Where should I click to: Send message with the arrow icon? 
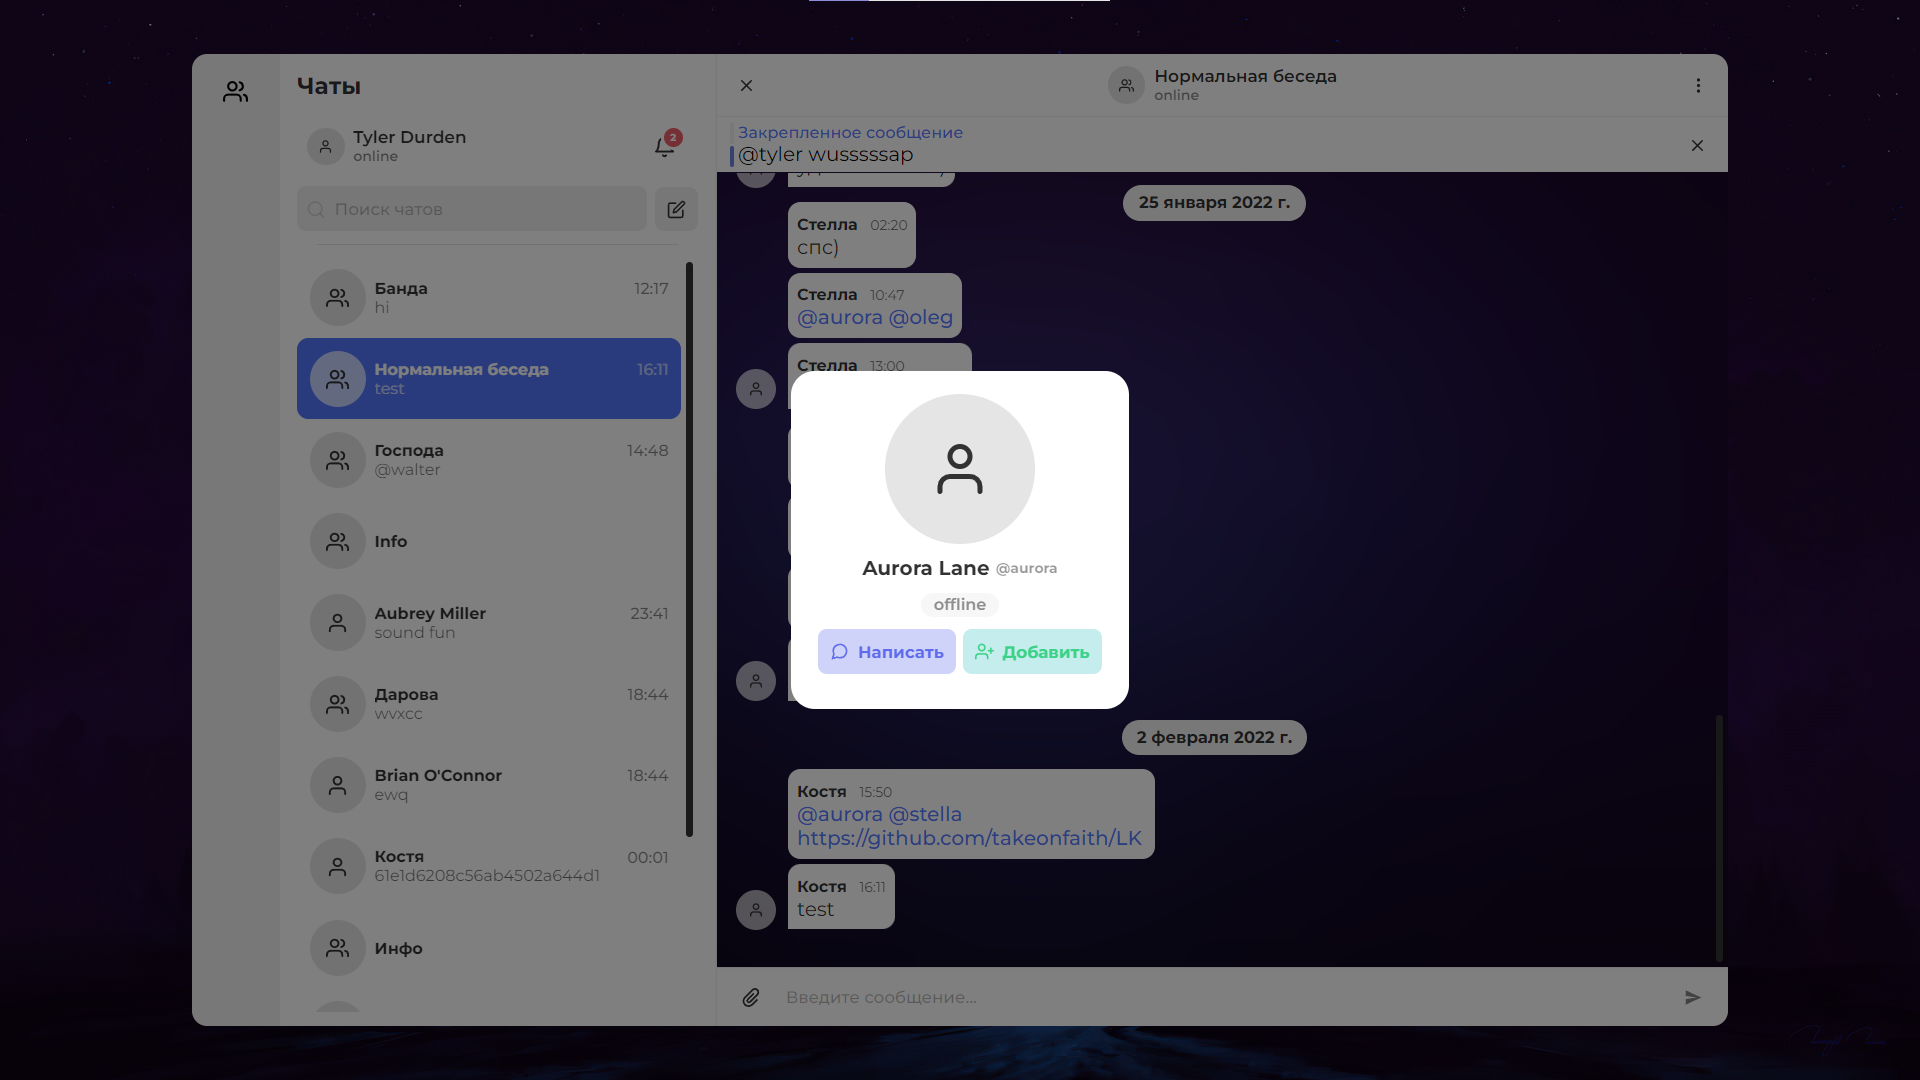[1692, 997]
